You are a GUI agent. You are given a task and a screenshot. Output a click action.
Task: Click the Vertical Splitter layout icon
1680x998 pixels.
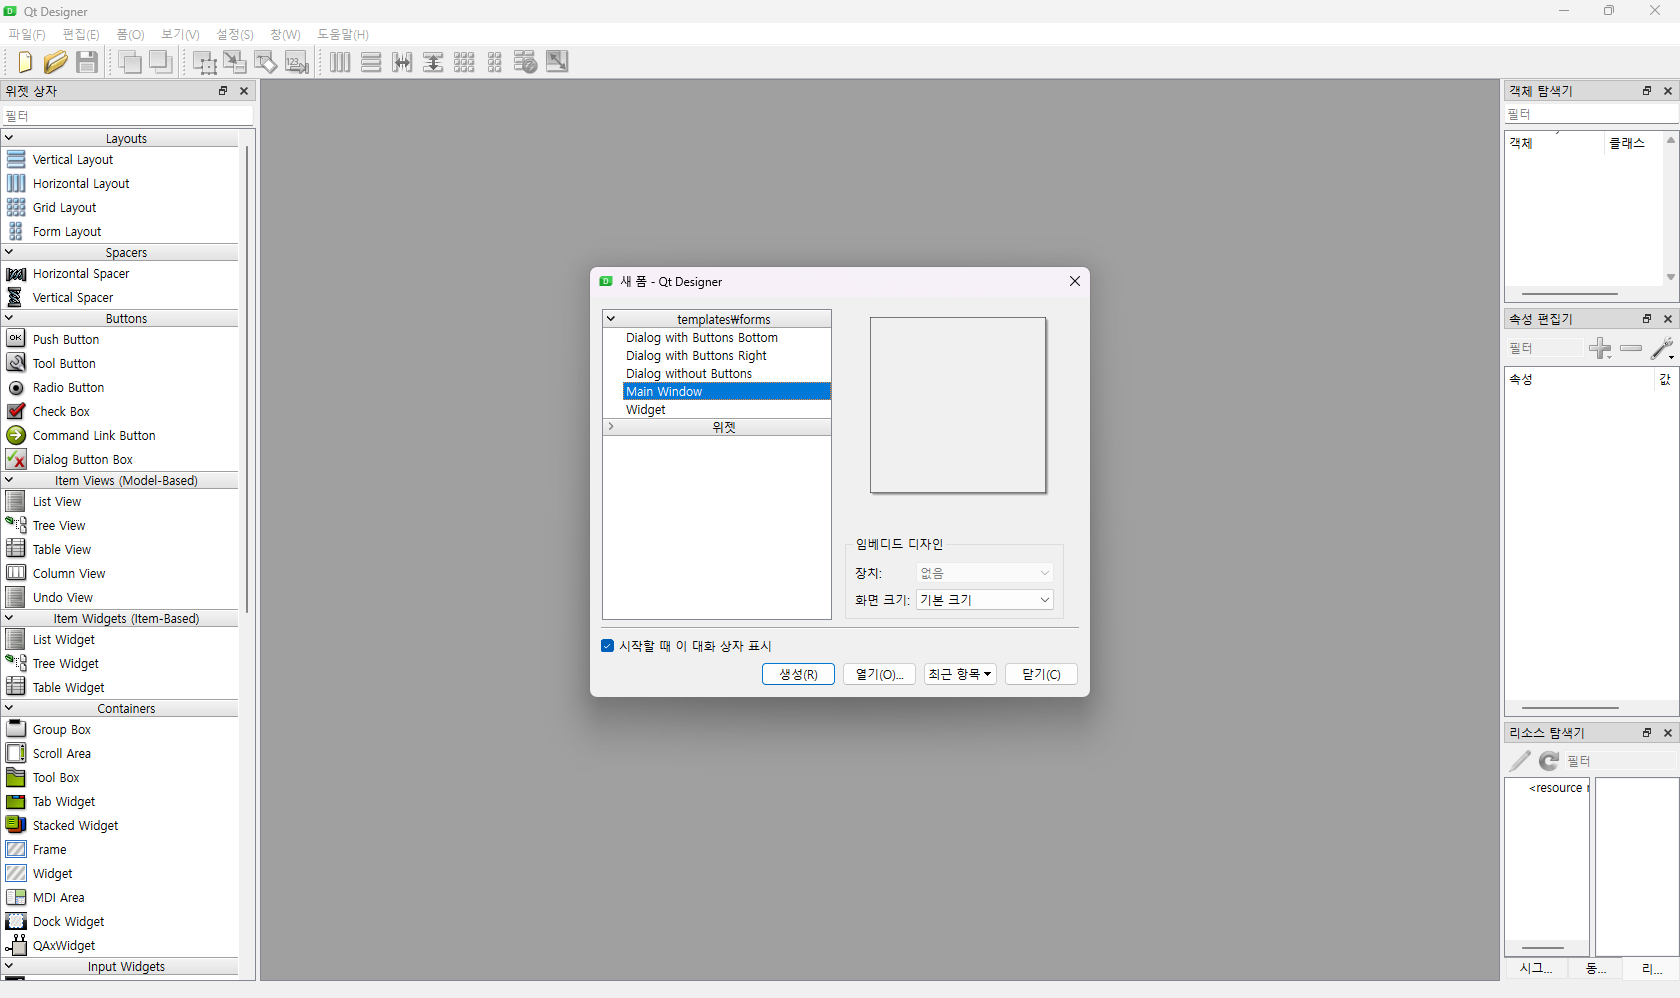click(x=433, y=62)
